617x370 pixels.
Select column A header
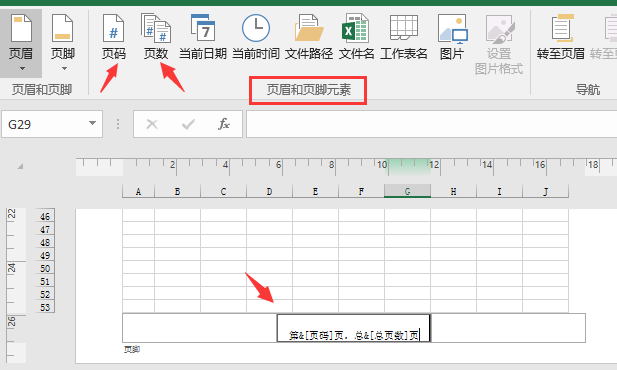(x=139, y=191)
